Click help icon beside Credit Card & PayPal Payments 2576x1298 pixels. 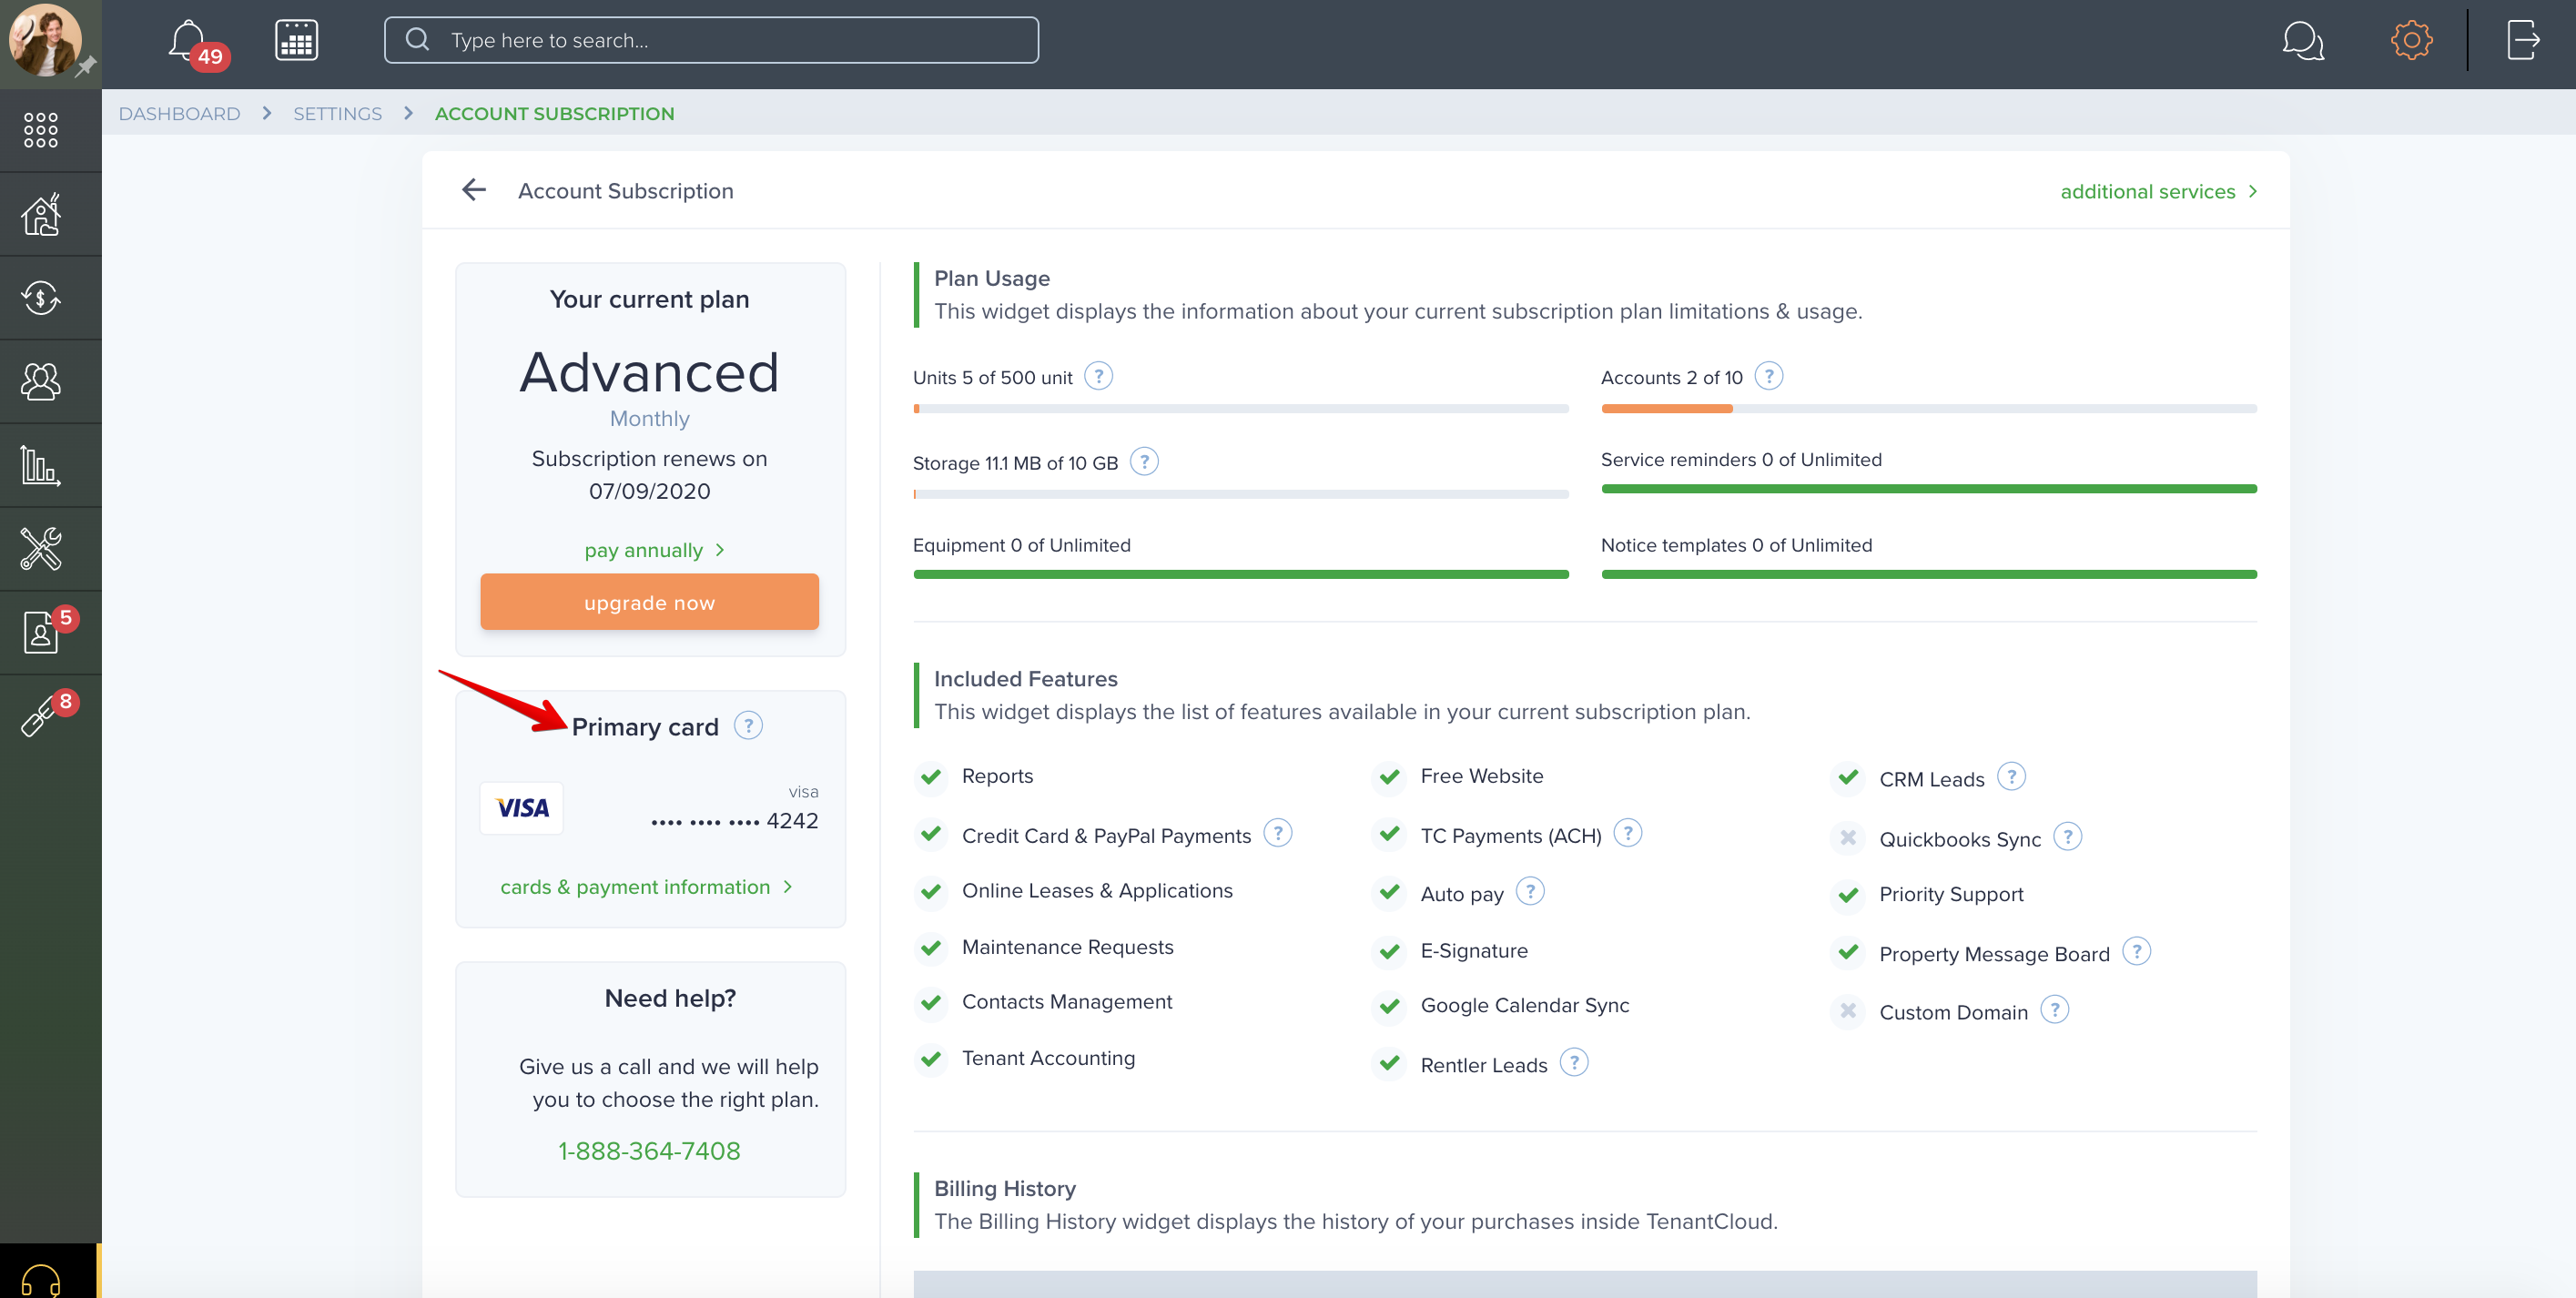coord(1277,833)
